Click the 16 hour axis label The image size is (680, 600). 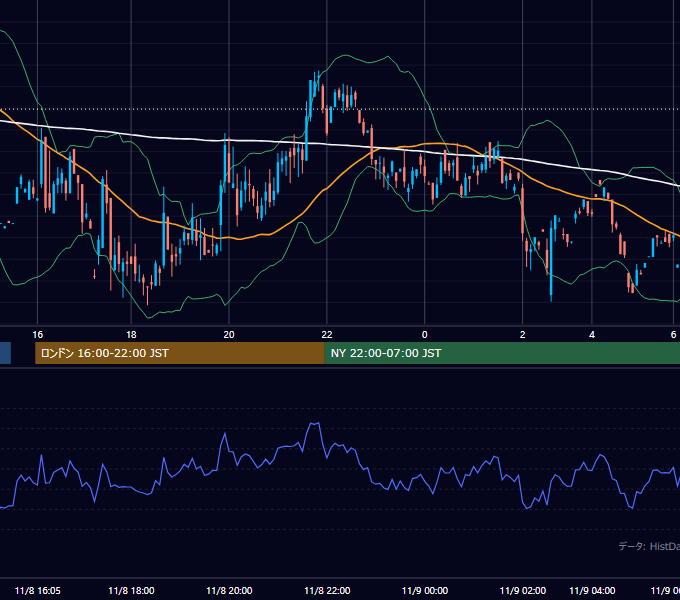point(38,335)
